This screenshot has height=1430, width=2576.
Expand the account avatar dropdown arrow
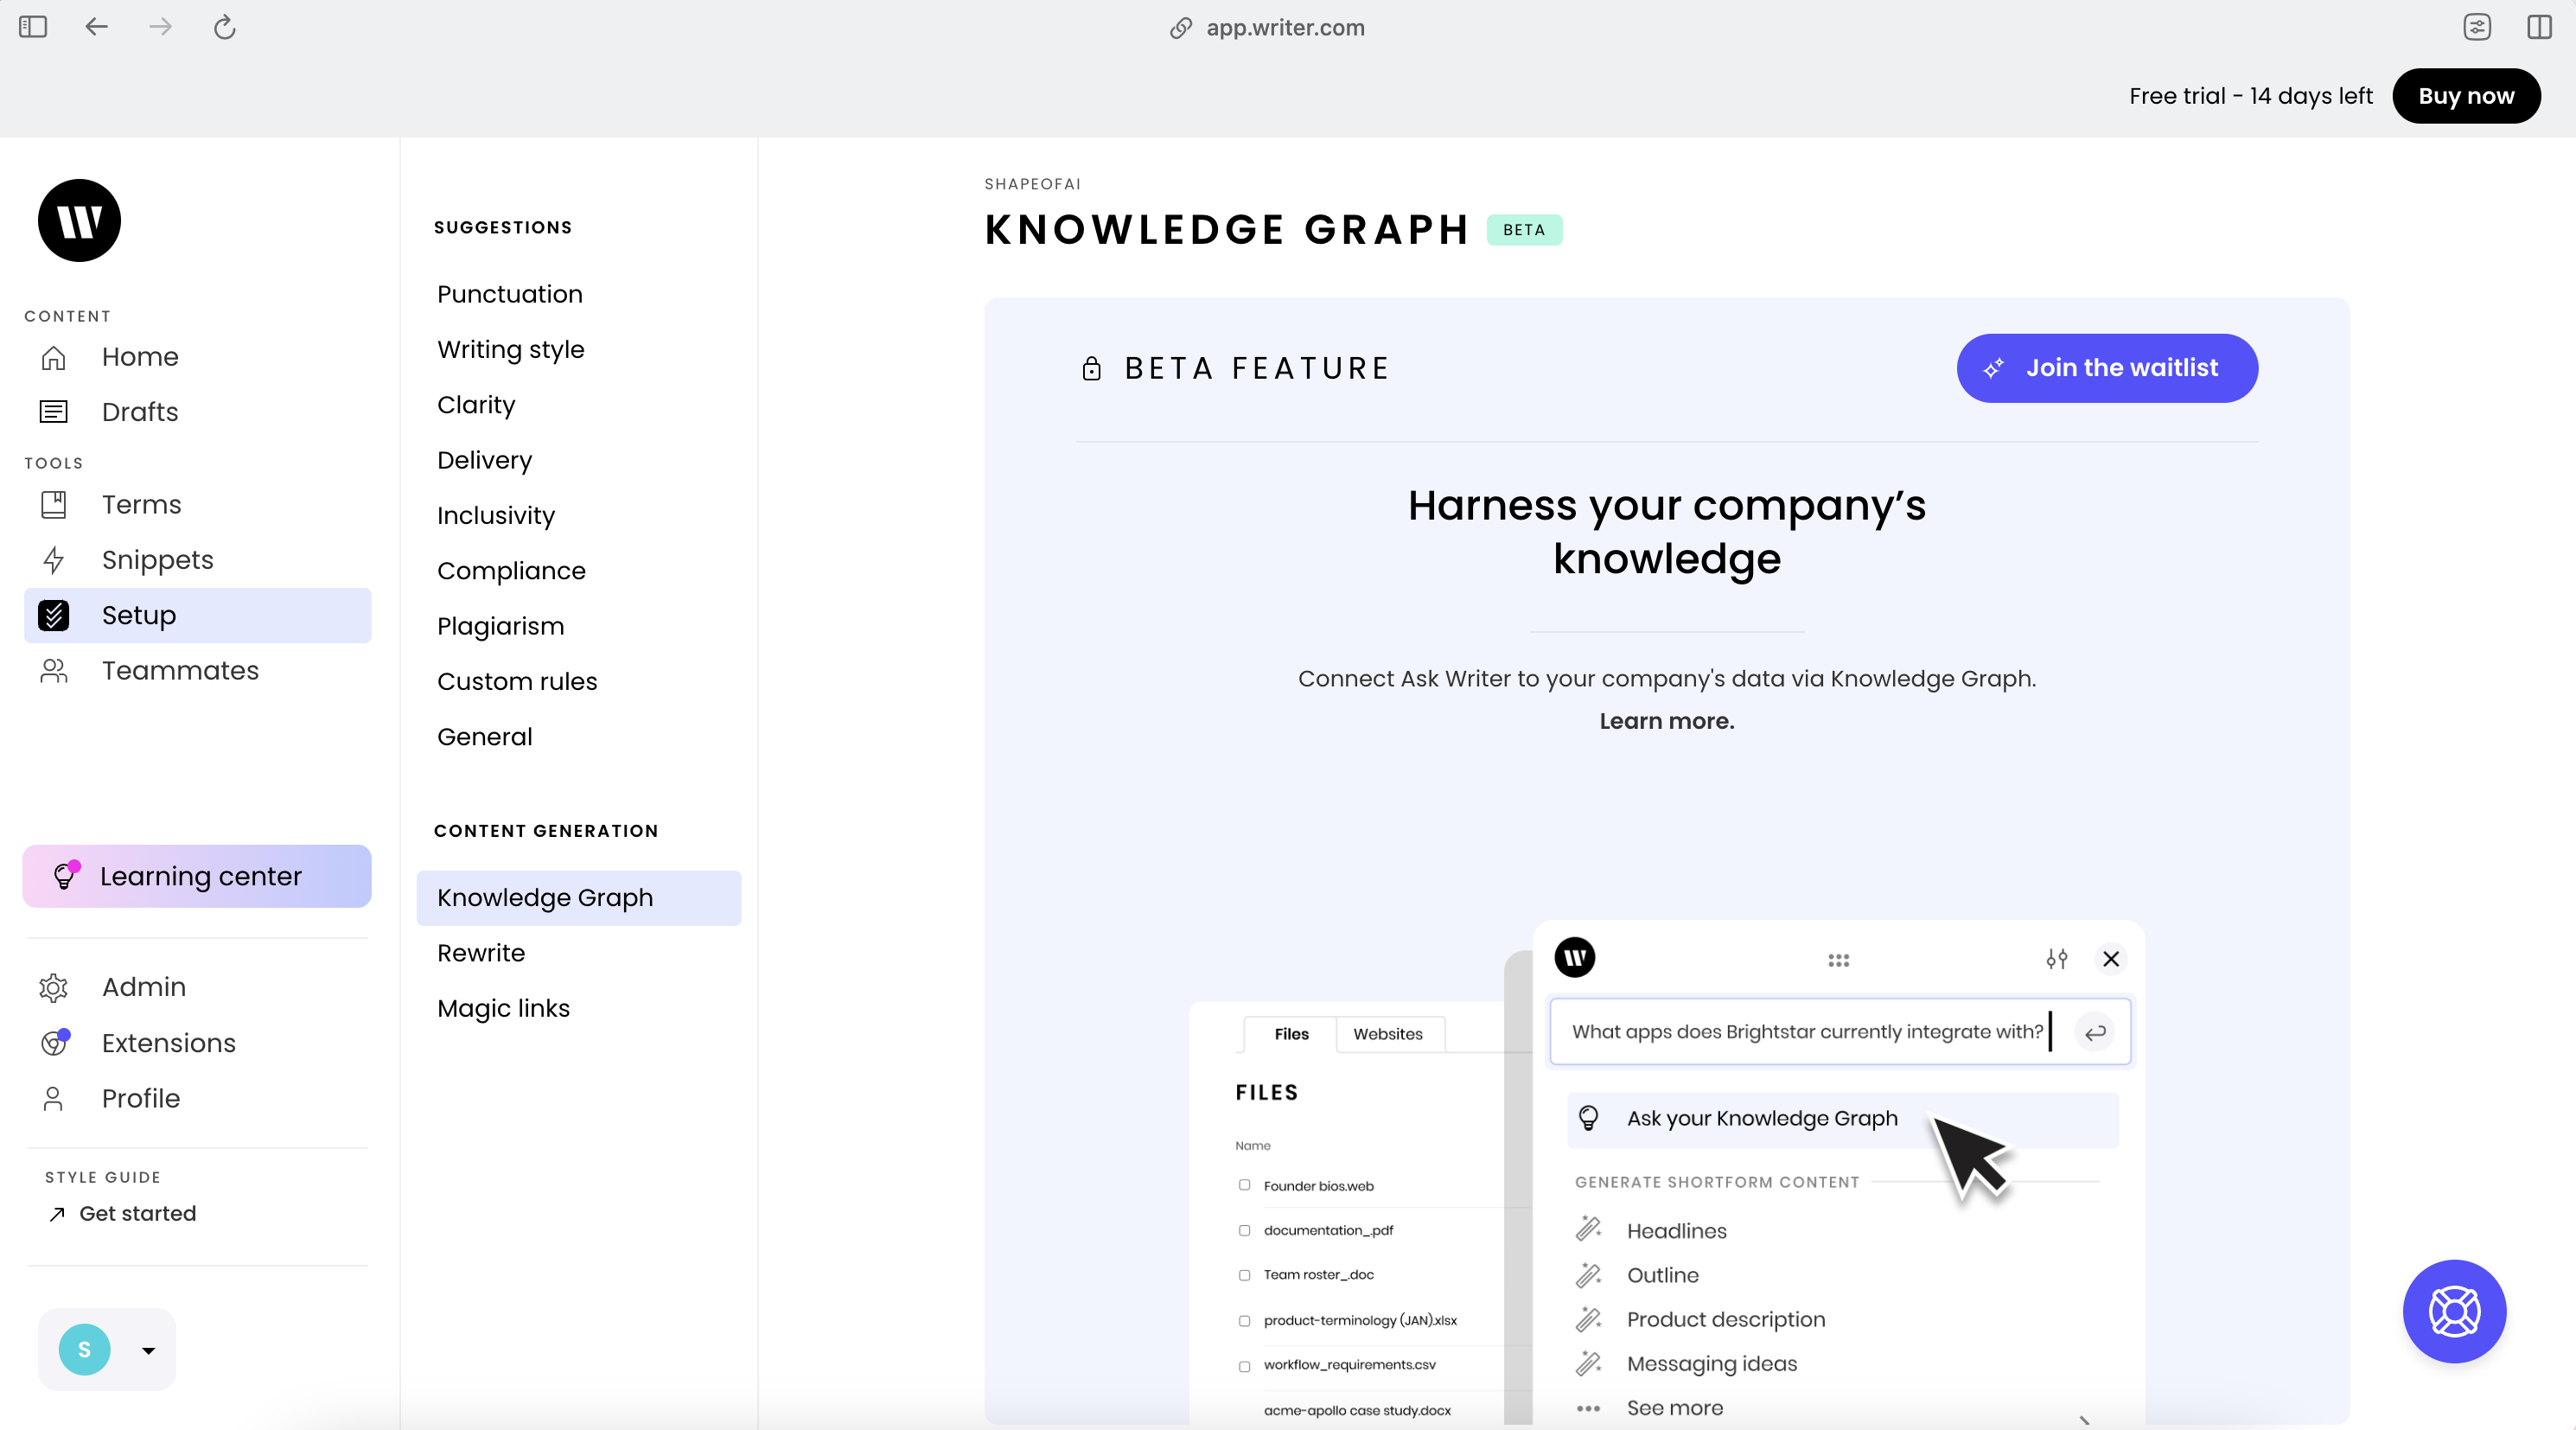click(148, 1350)
